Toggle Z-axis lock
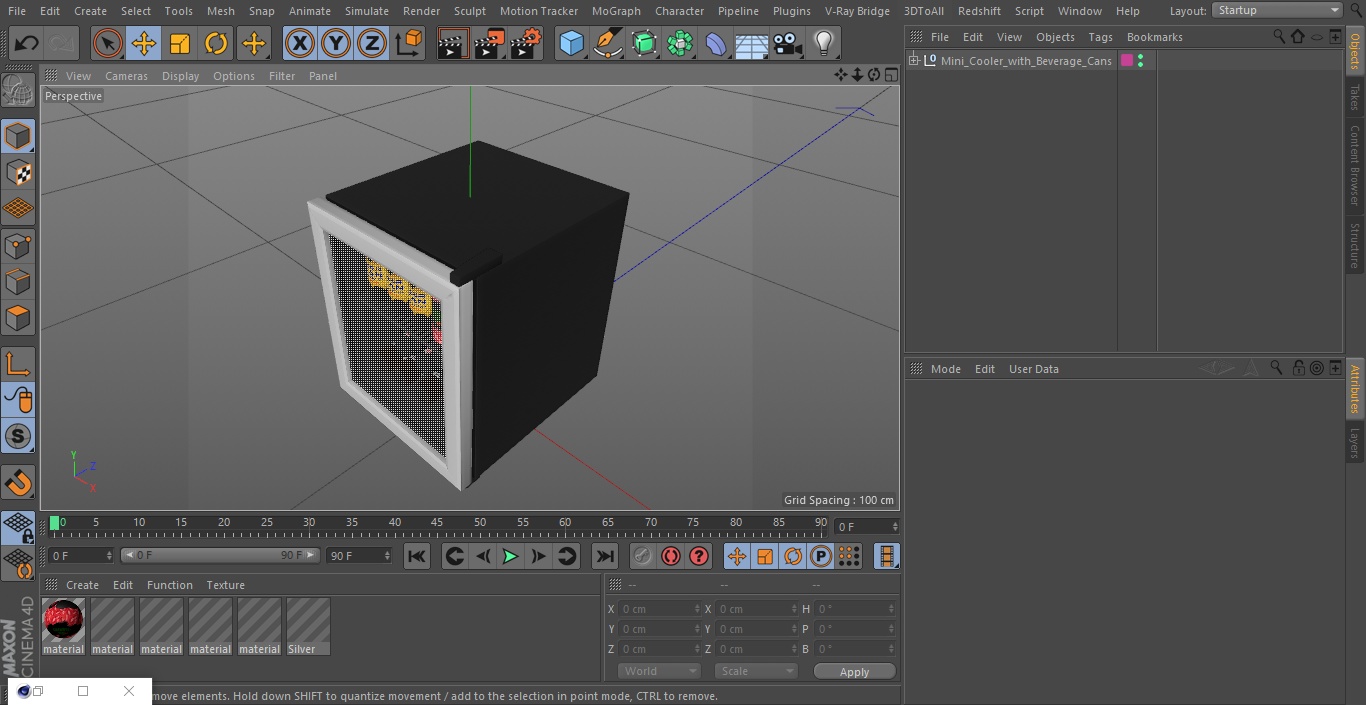 (x=372, y=43)
